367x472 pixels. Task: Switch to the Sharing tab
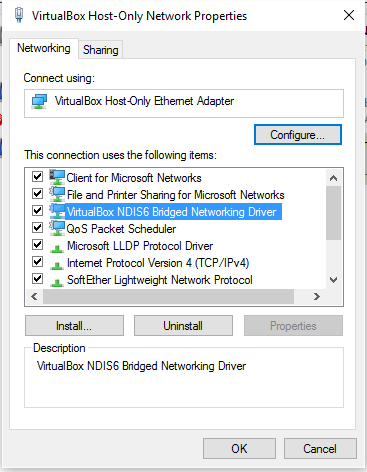click(101, 50)
